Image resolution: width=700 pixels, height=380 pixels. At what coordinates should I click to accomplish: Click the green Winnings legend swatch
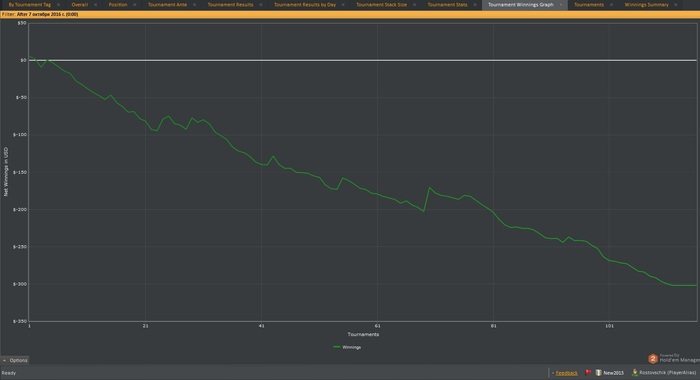pyautogui.click(x=337, y=347)
